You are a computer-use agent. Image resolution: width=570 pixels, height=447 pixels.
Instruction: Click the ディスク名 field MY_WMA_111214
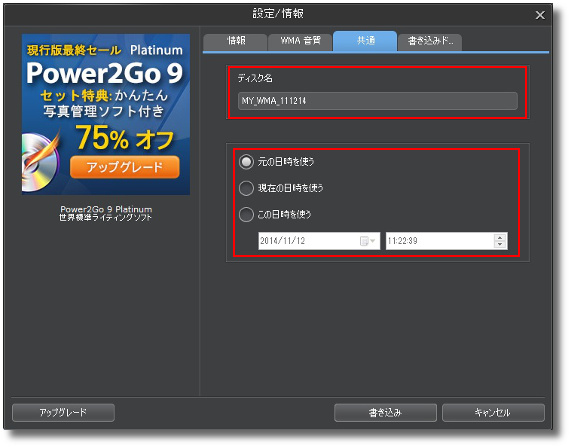coord(378,101)
